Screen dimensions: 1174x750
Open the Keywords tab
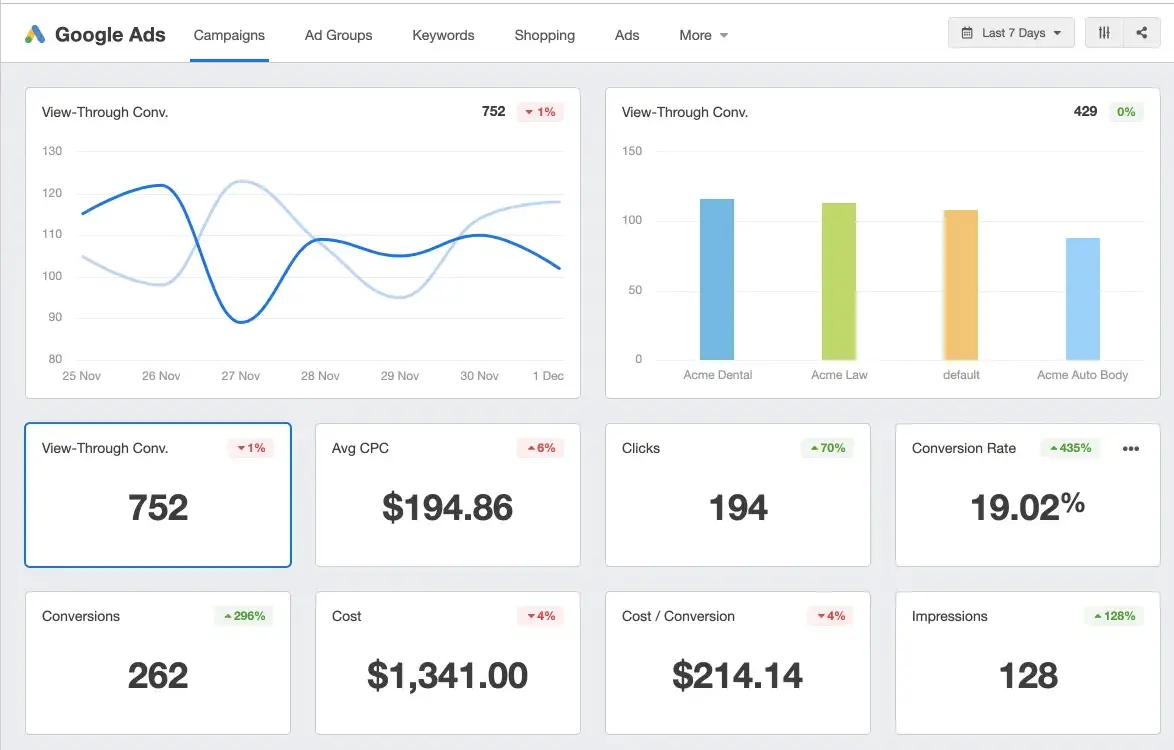[x=443, y=35]
